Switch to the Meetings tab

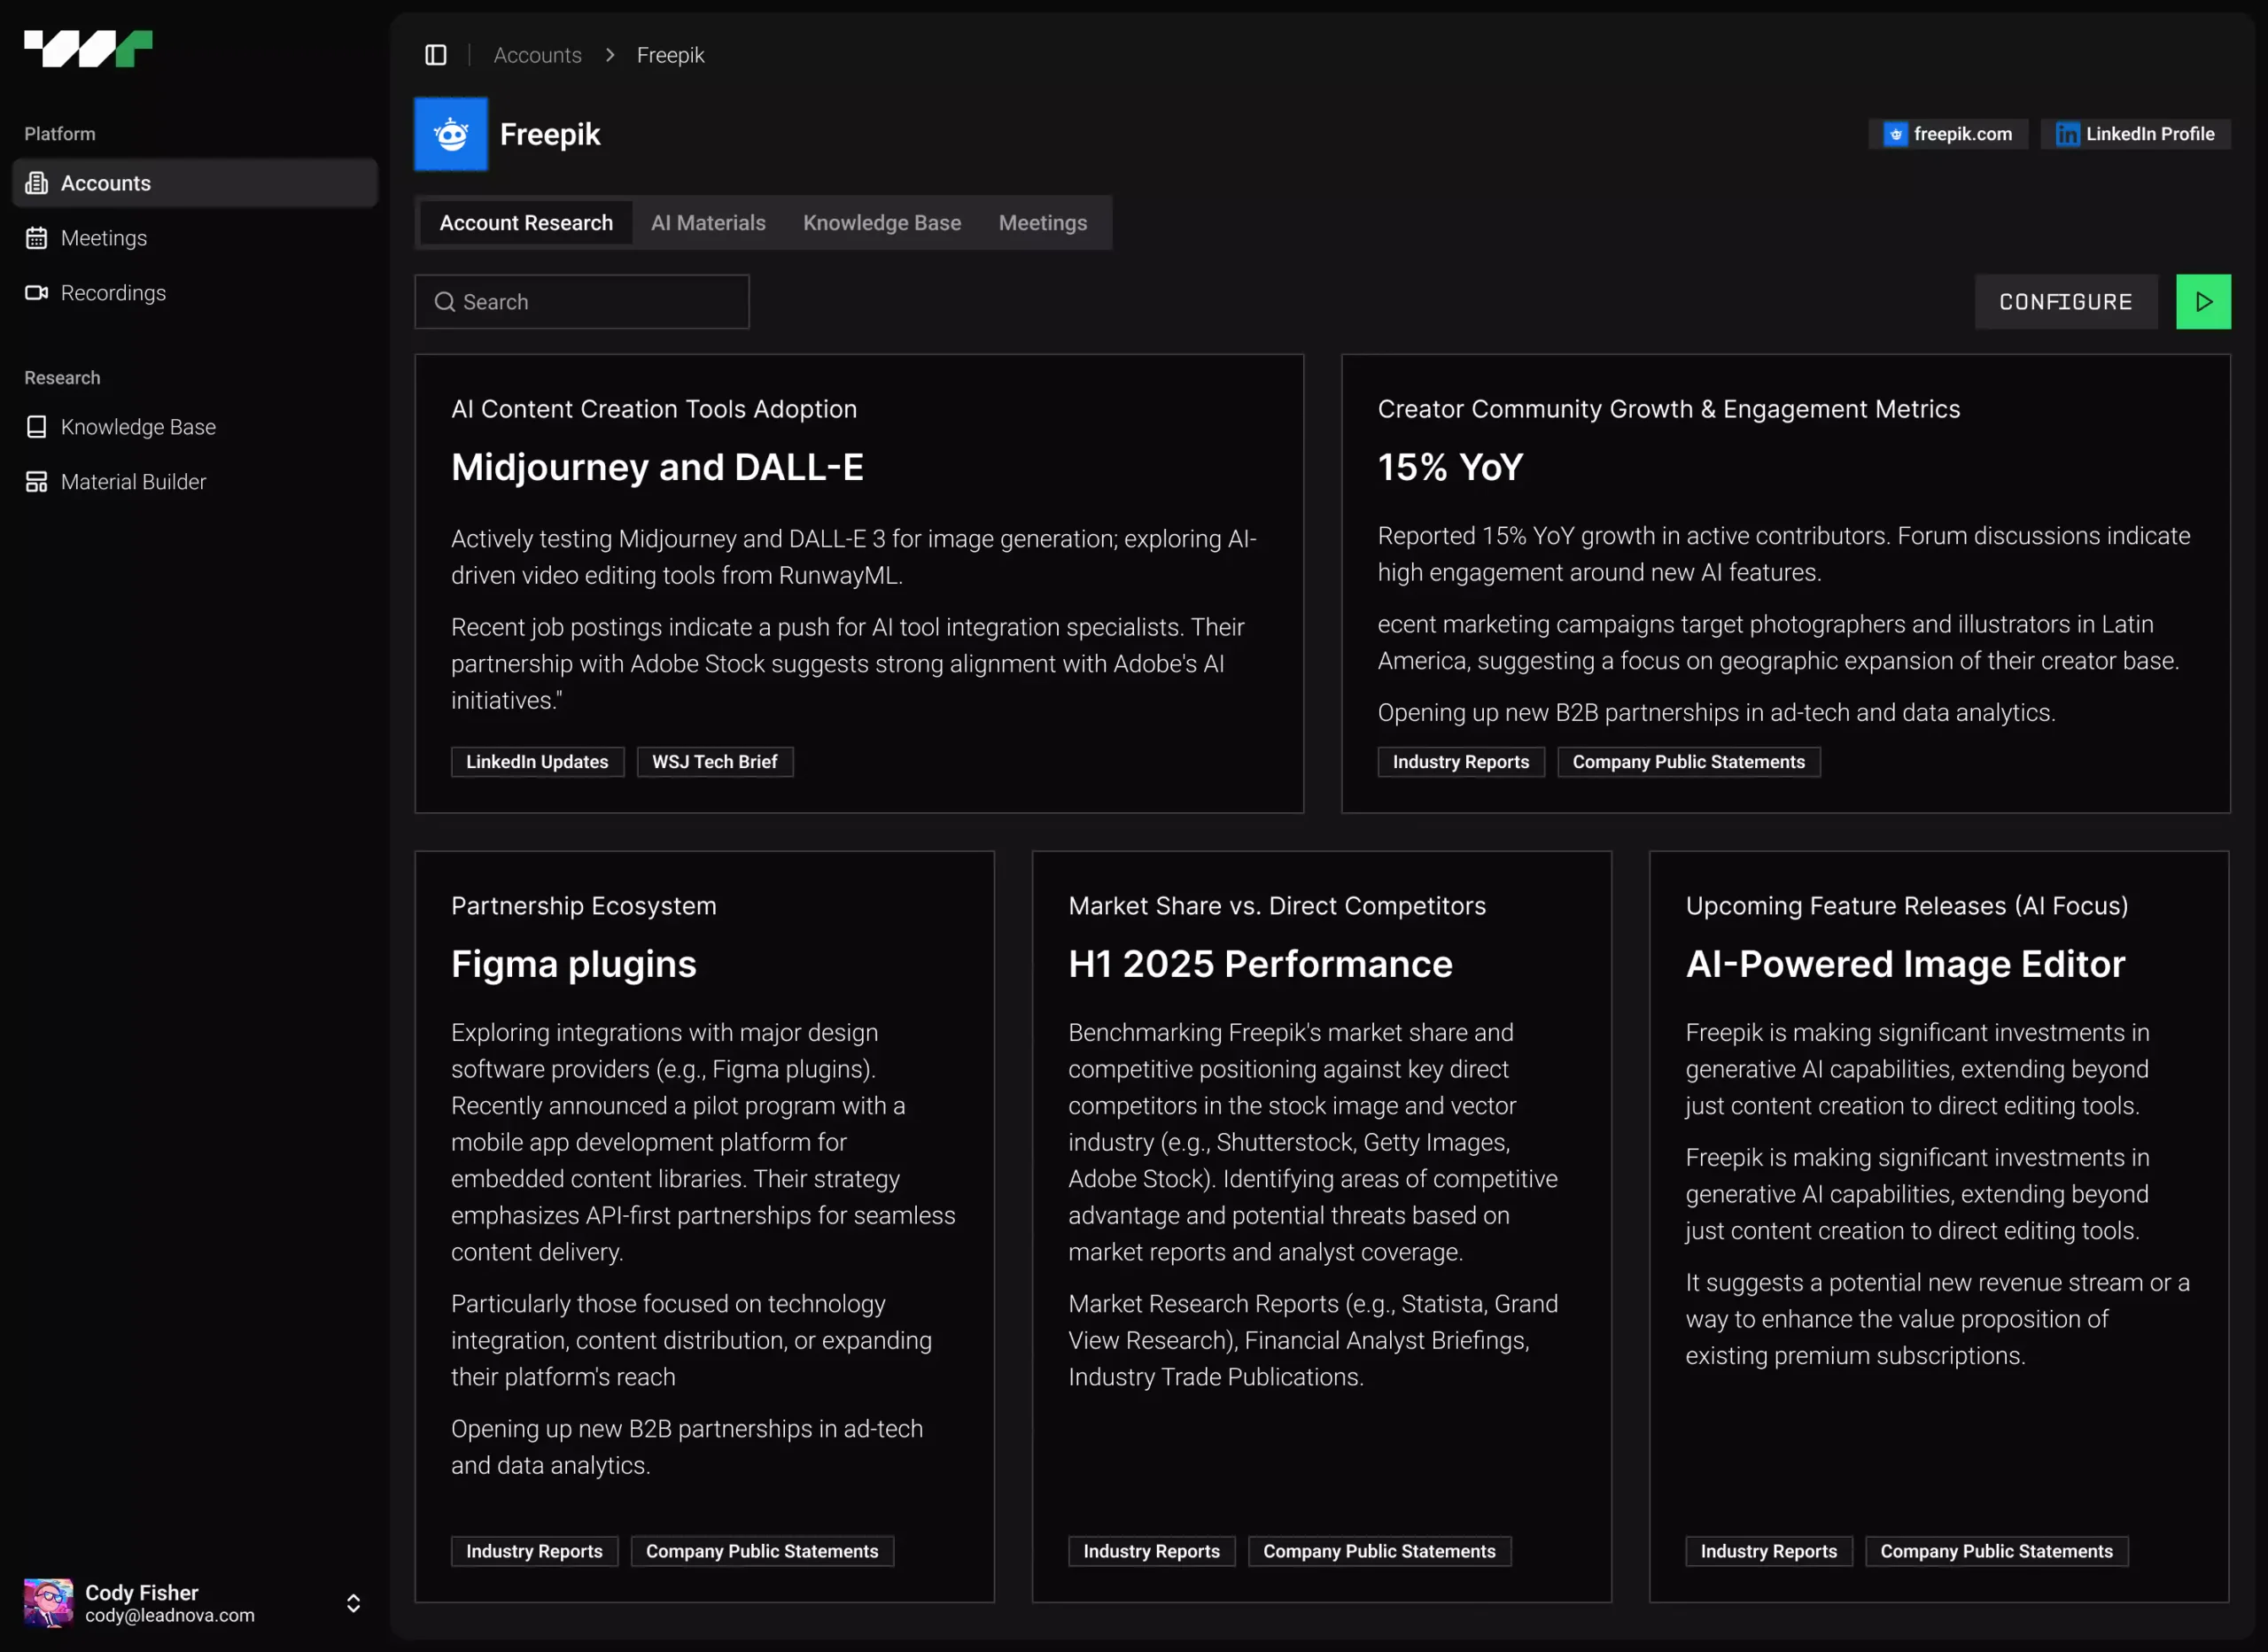pos(1042,223)
